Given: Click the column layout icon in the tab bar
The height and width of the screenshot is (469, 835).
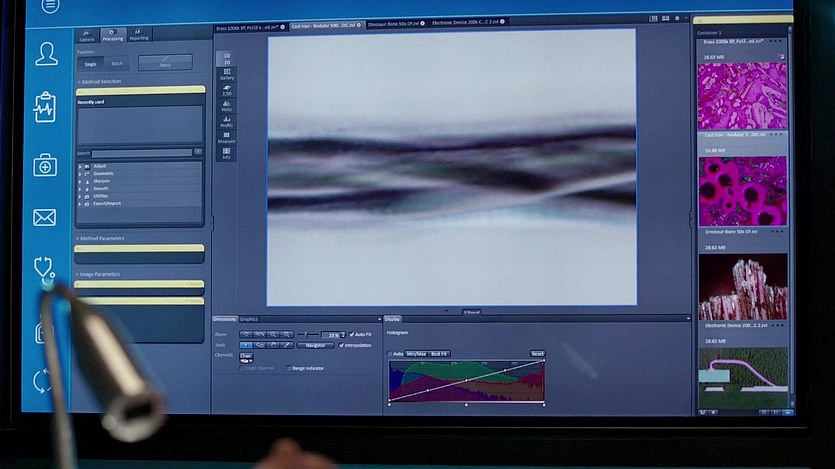Looking at the screenshot, I should tap(653, 19).
